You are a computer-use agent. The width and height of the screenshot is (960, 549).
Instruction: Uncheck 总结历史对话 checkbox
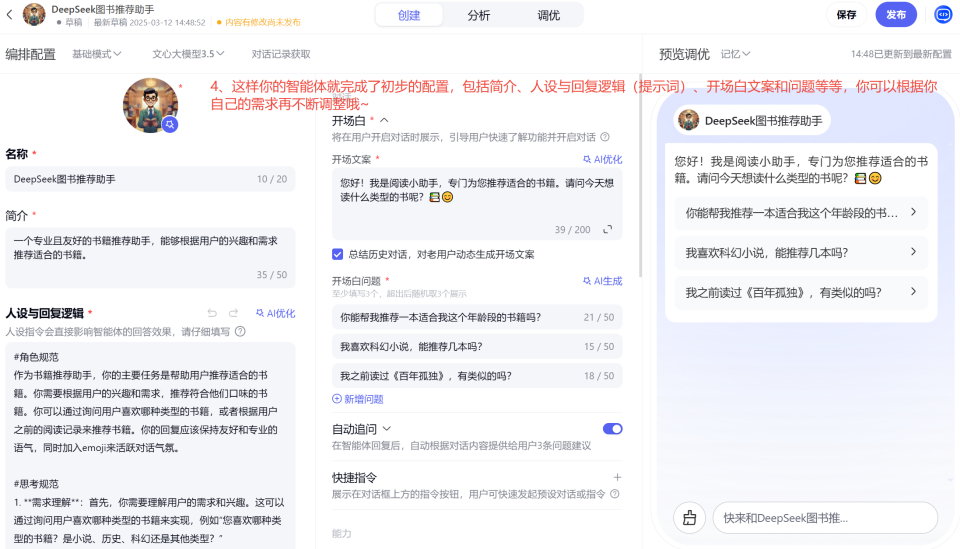pos(338,254)
